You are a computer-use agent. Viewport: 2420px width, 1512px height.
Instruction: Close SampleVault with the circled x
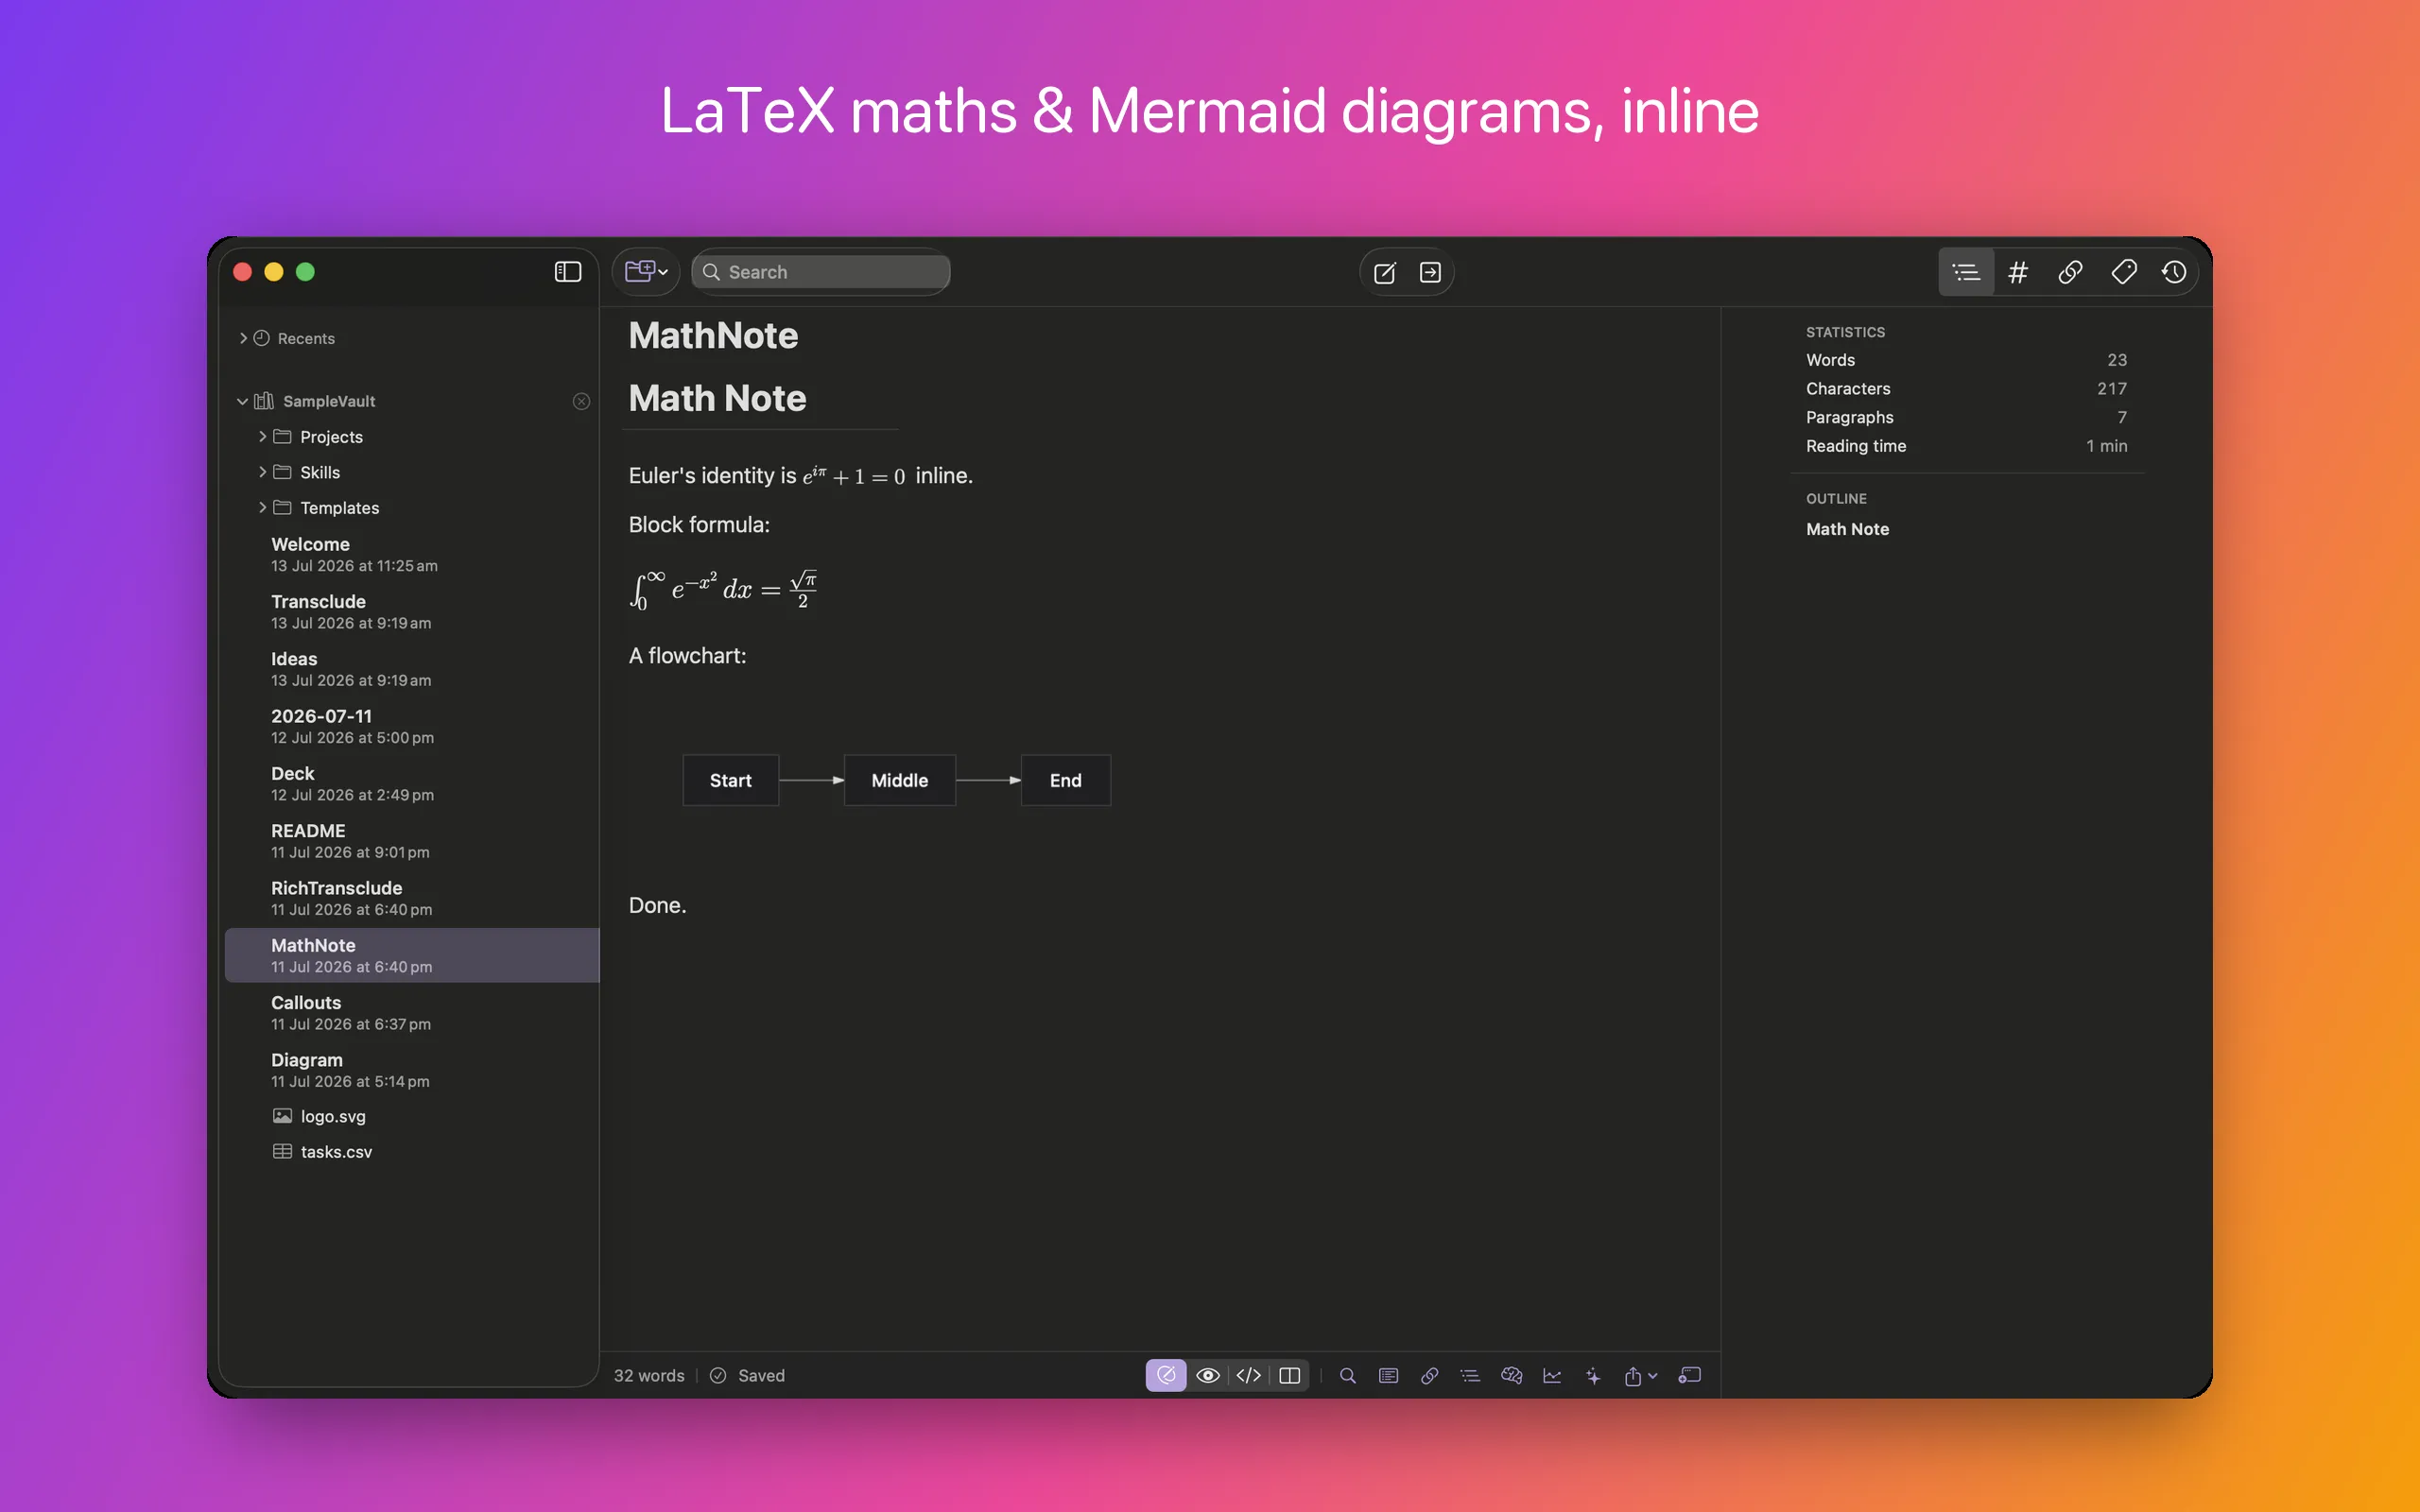point(581,401)
